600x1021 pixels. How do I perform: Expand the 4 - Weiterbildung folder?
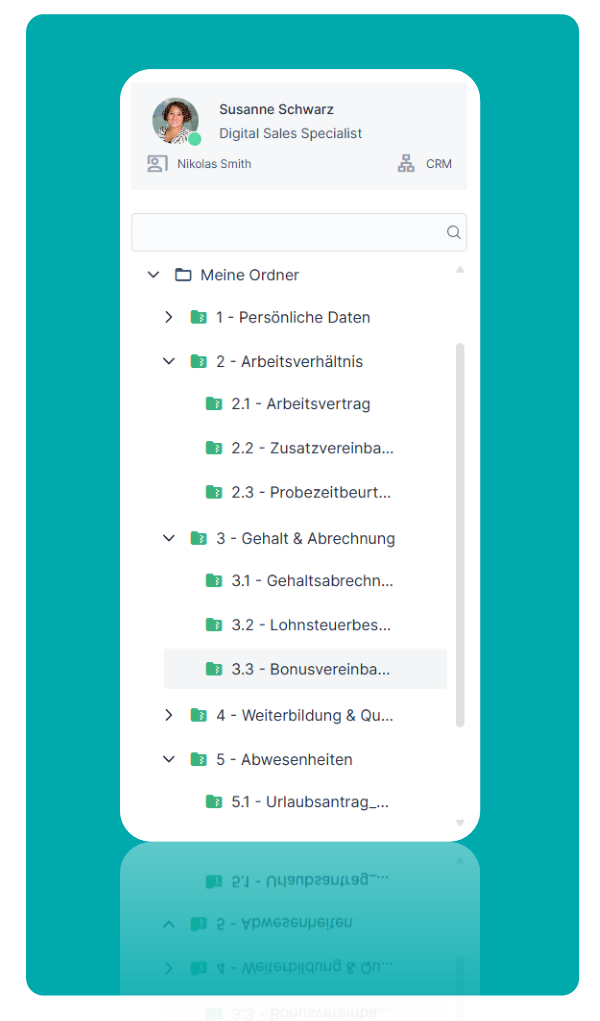pos(169,715)
